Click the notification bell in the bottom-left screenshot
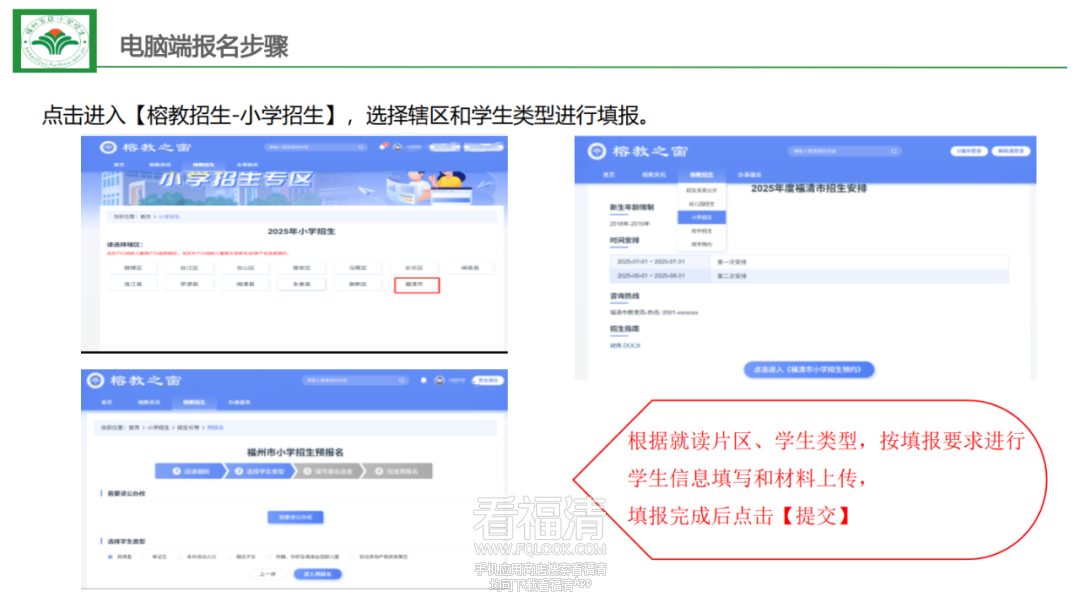Viewport: 1080px width, 608px height. (x=423, y=381)
